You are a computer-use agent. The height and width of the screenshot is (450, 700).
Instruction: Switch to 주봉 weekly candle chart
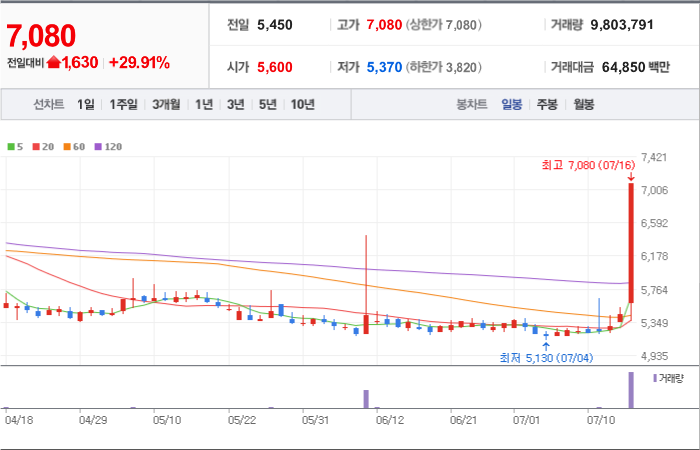click(547, 105)
